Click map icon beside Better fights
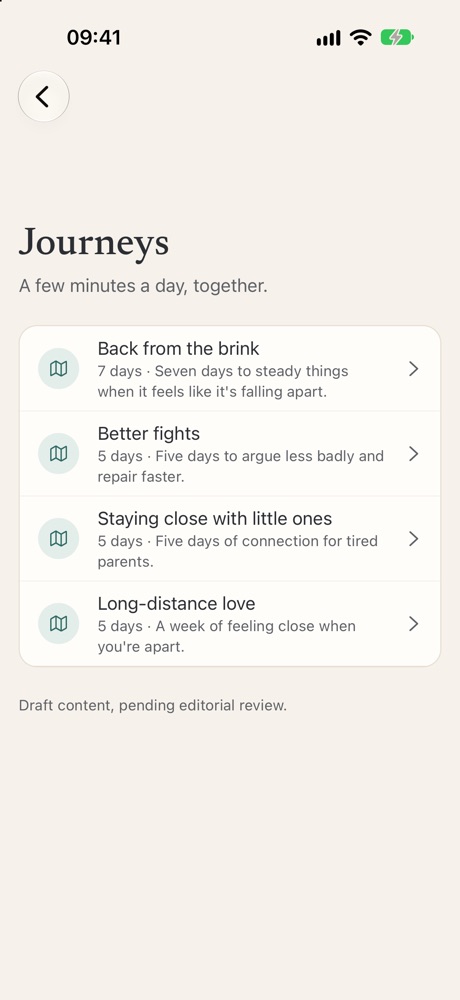Screen dimensions: 460x1000 pyautogui.click(x=59, y=453)
